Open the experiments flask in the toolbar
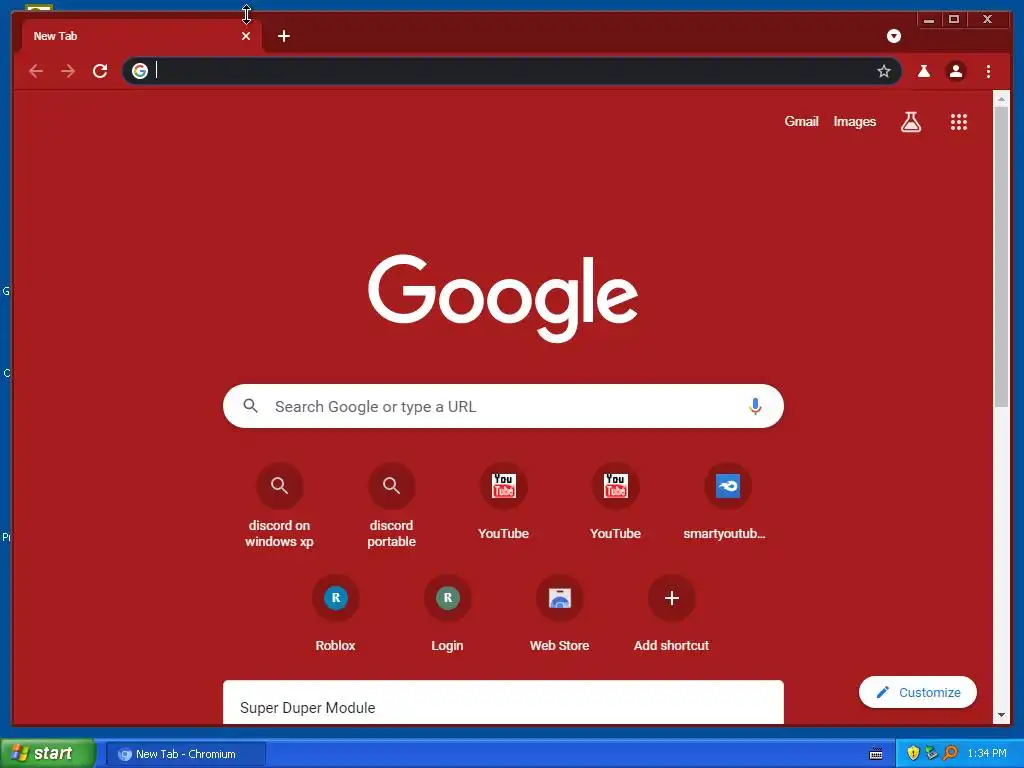The image size is (1024, 768). pyautogui.click(x=923, y=71)
